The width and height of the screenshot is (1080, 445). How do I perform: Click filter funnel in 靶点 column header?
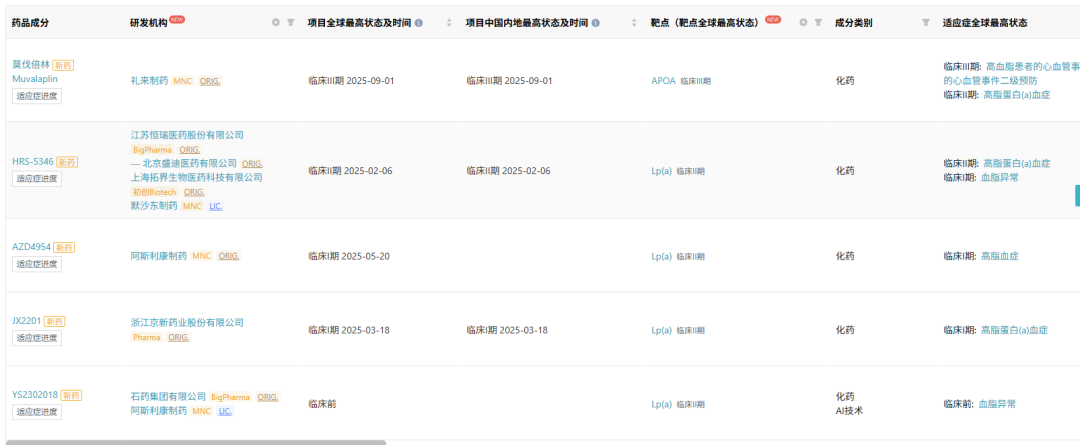click(818, 23)
